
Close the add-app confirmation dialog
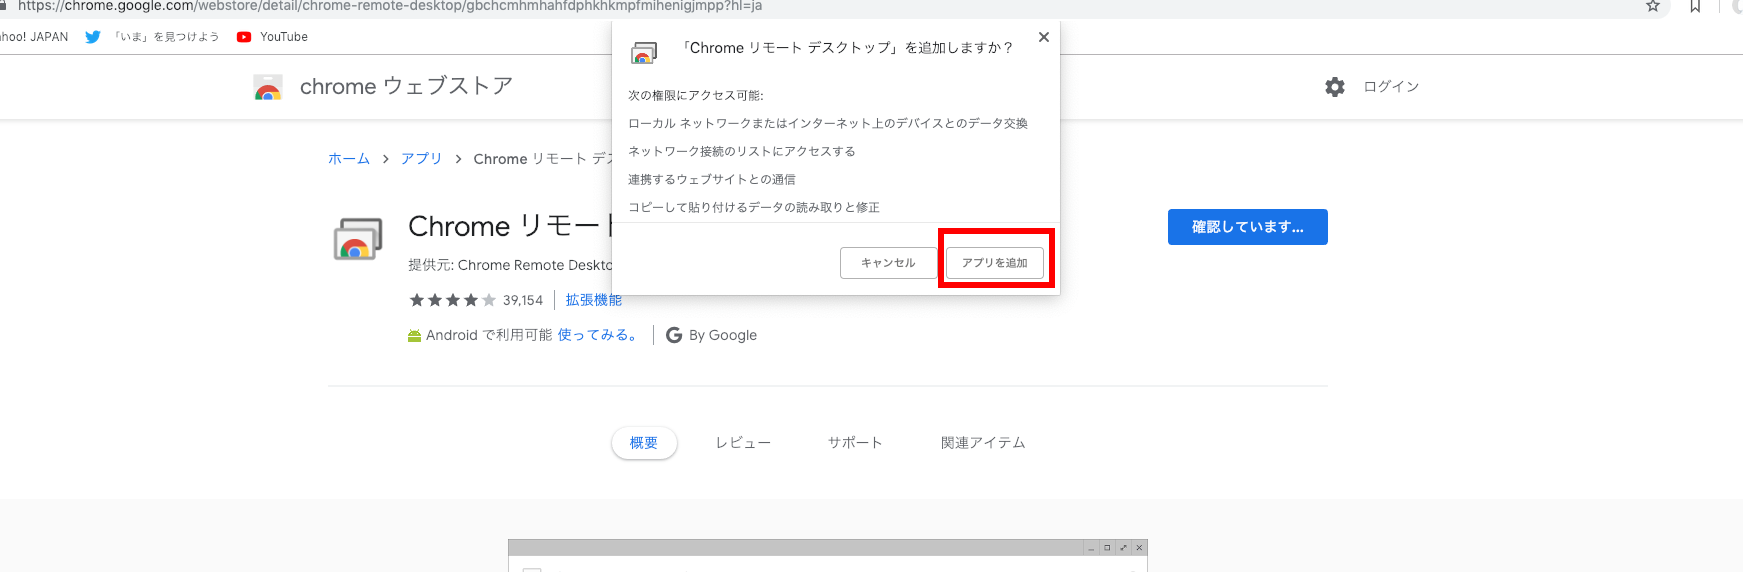pos(1044,37)
